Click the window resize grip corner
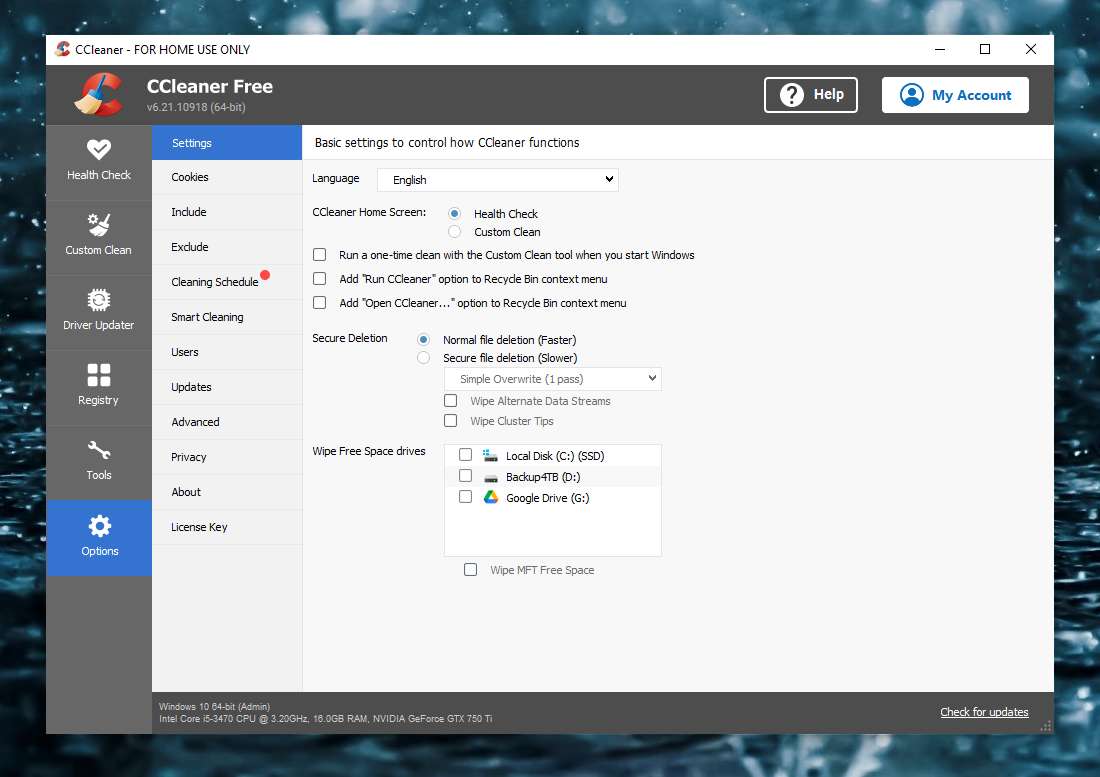 tap(1046, 727)
